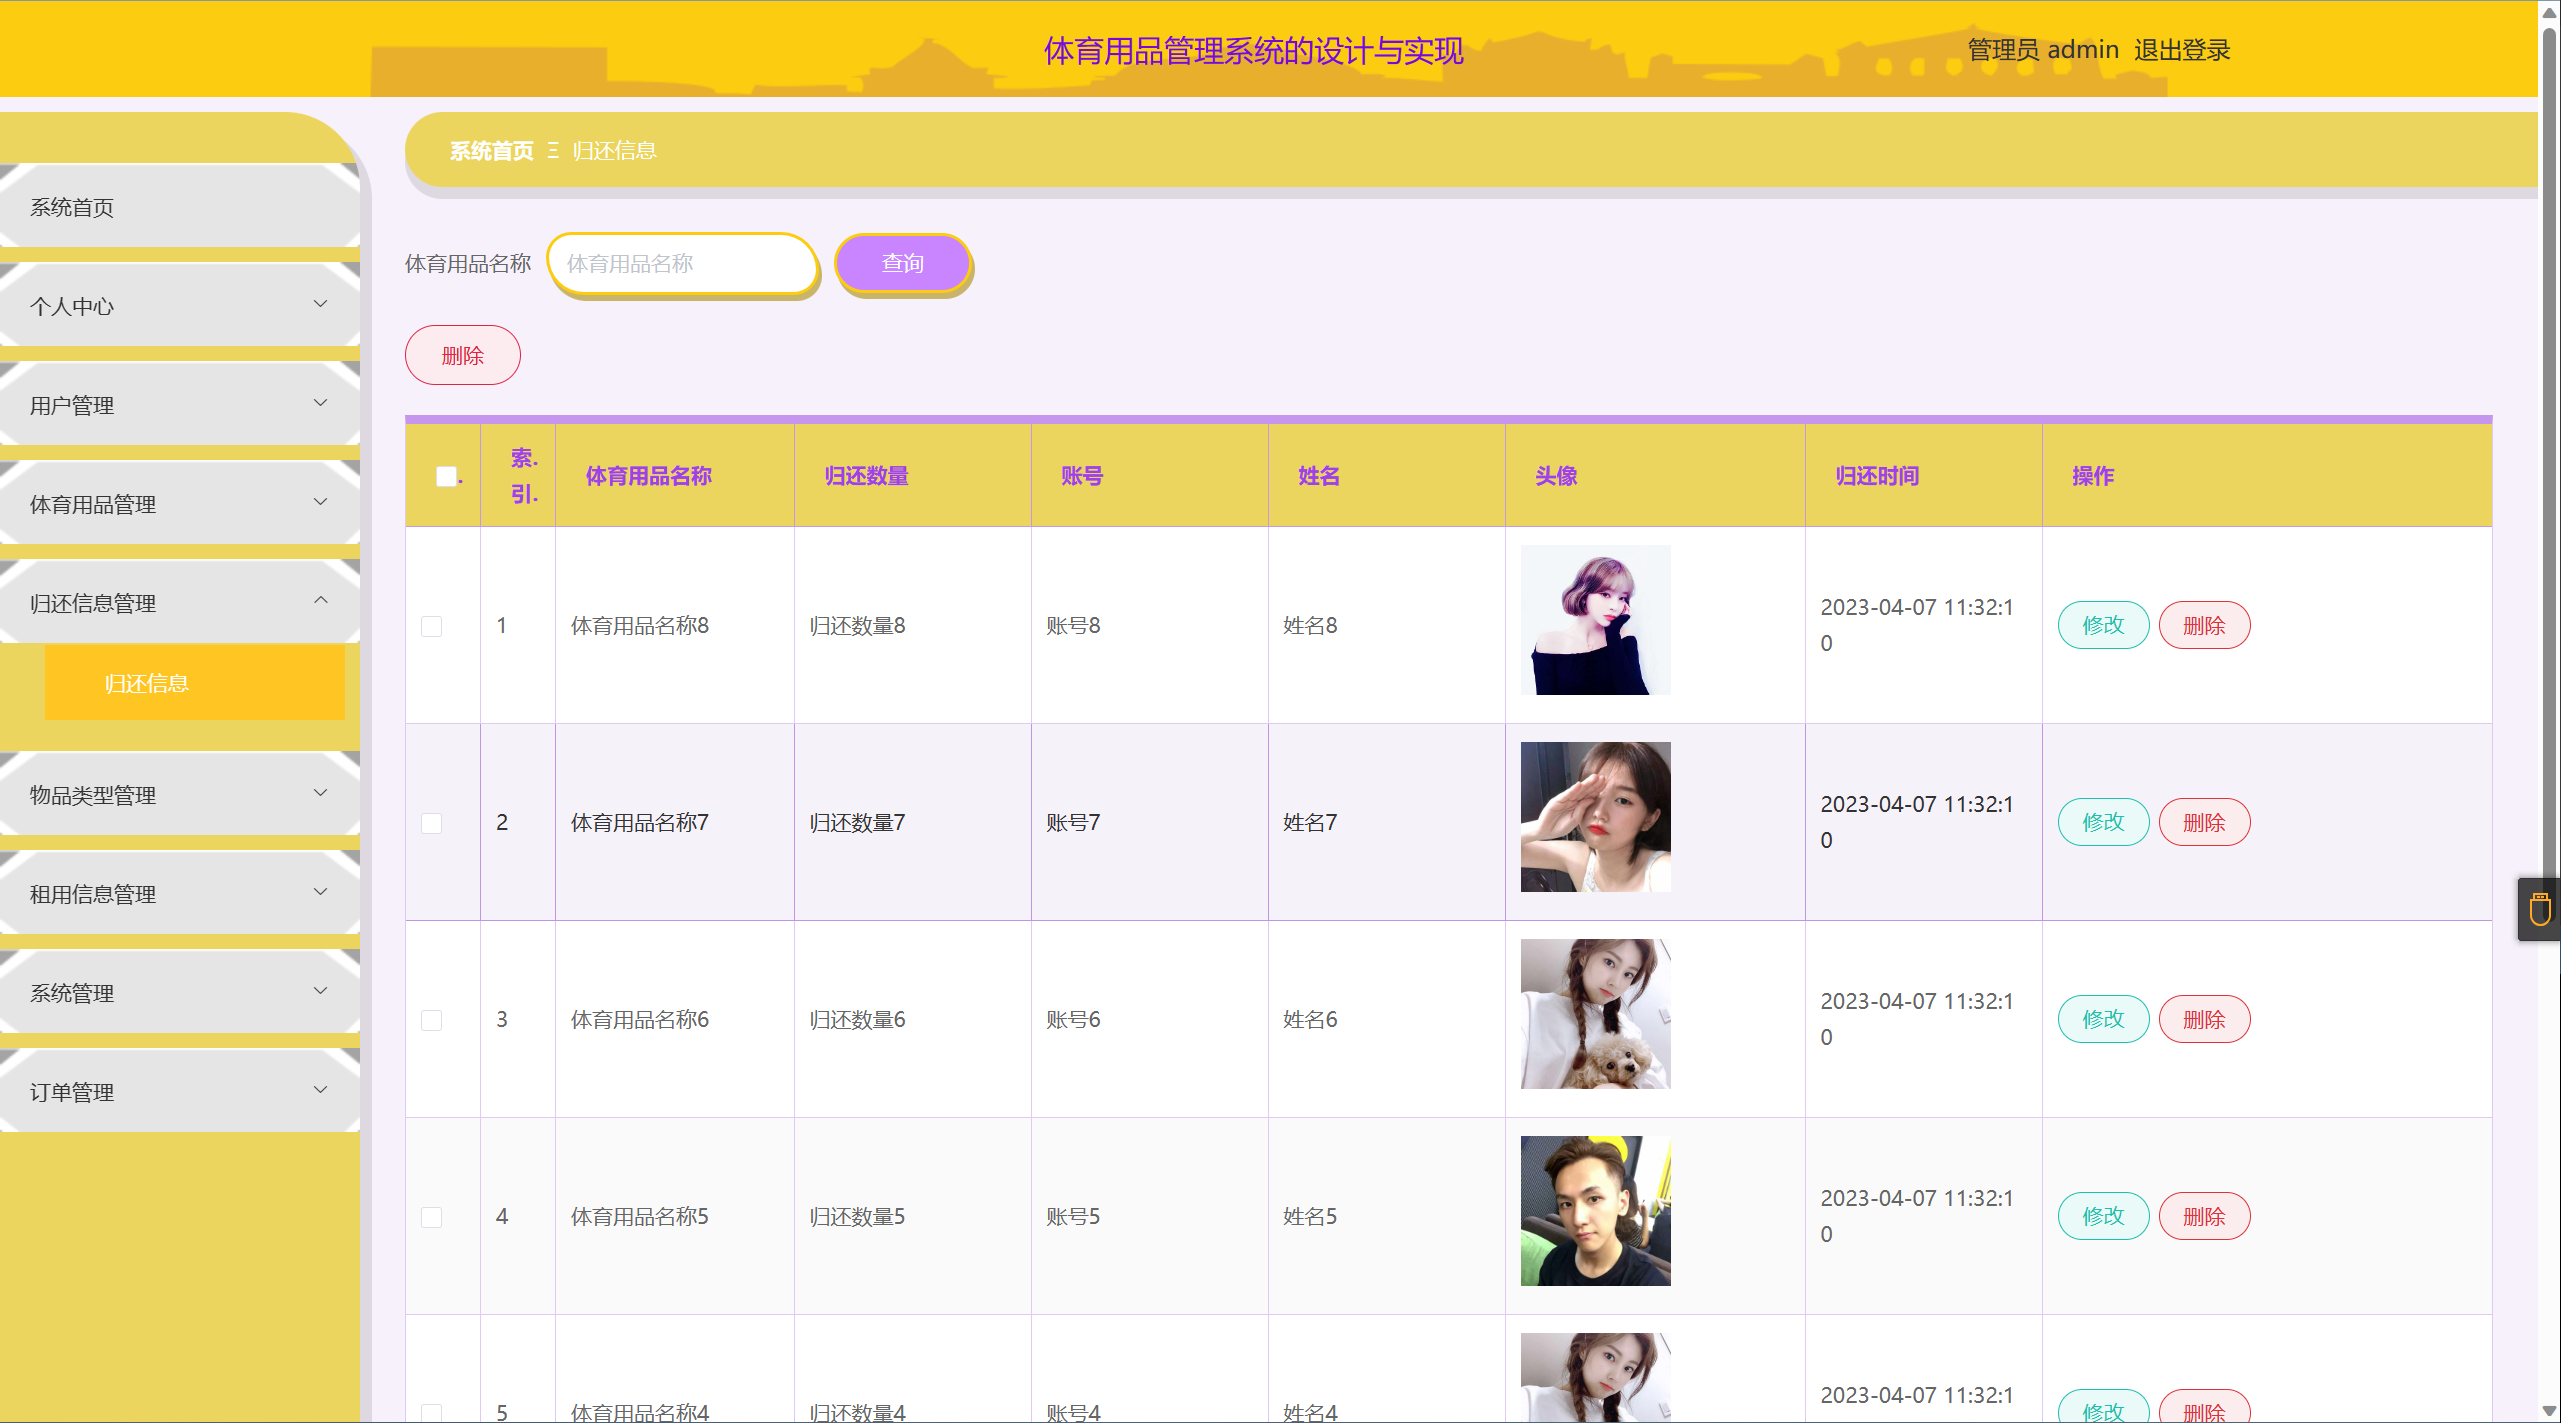Viewport: 2561px width, 1423px height.
Task: Click 删除 for 体育用品名称7 row
Action: pos(2204,822)
